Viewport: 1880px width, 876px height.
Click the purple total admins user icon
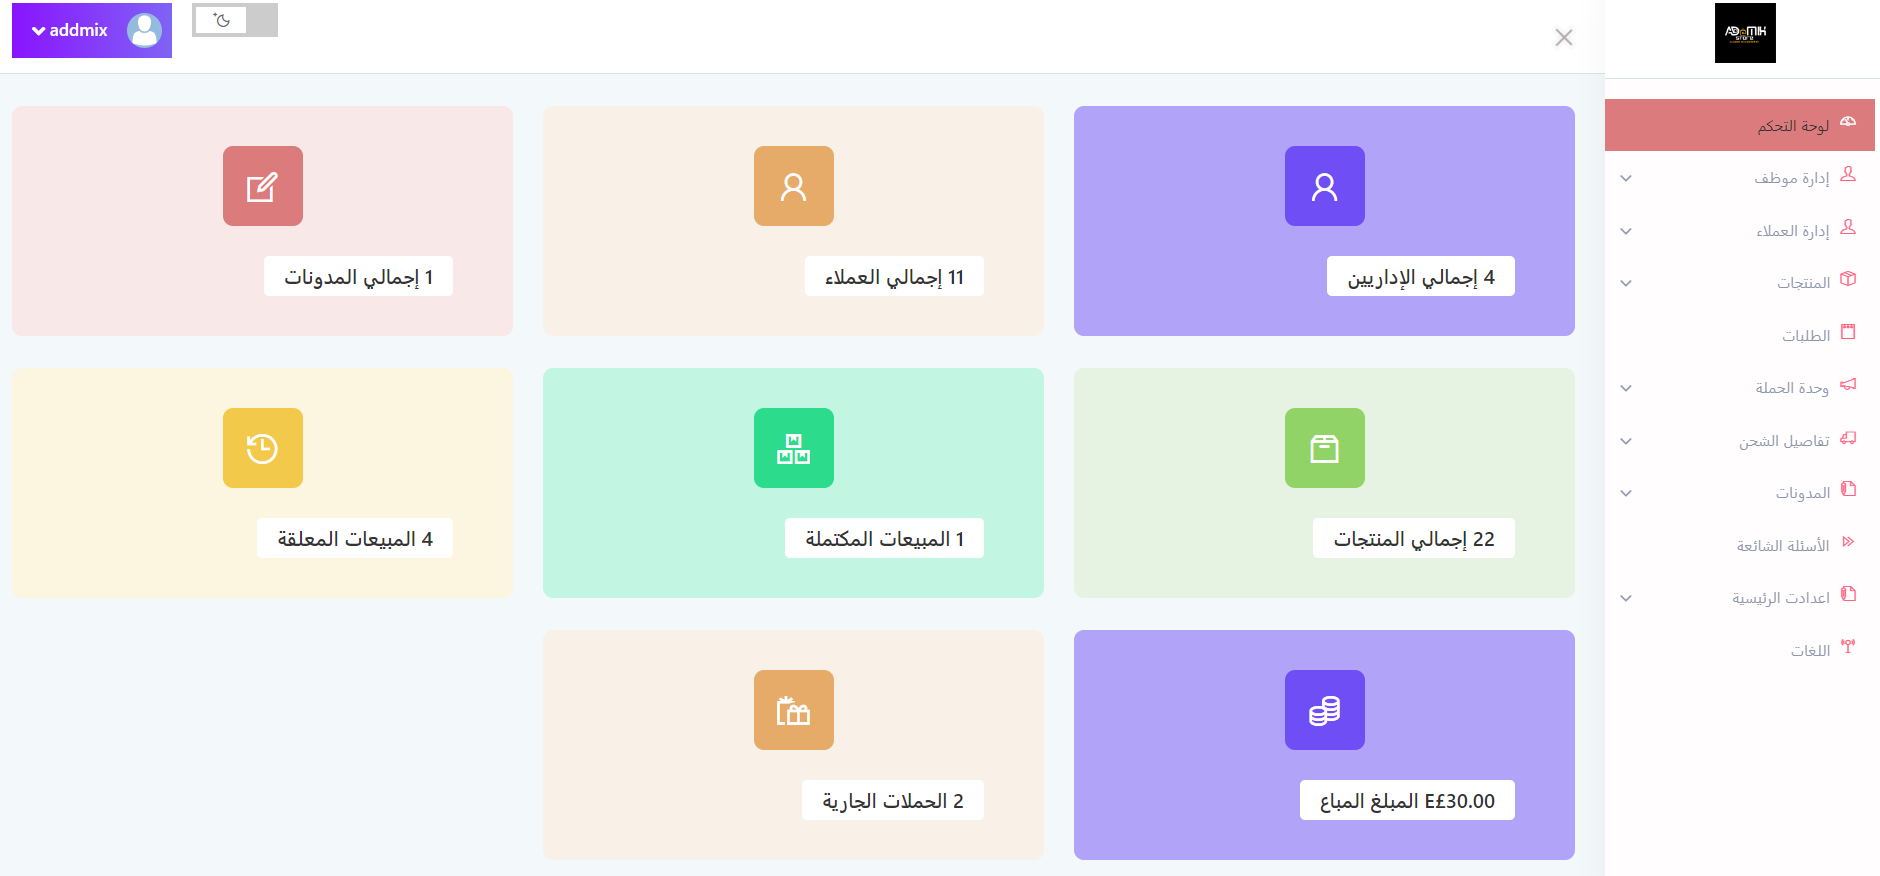[1324, 186]
